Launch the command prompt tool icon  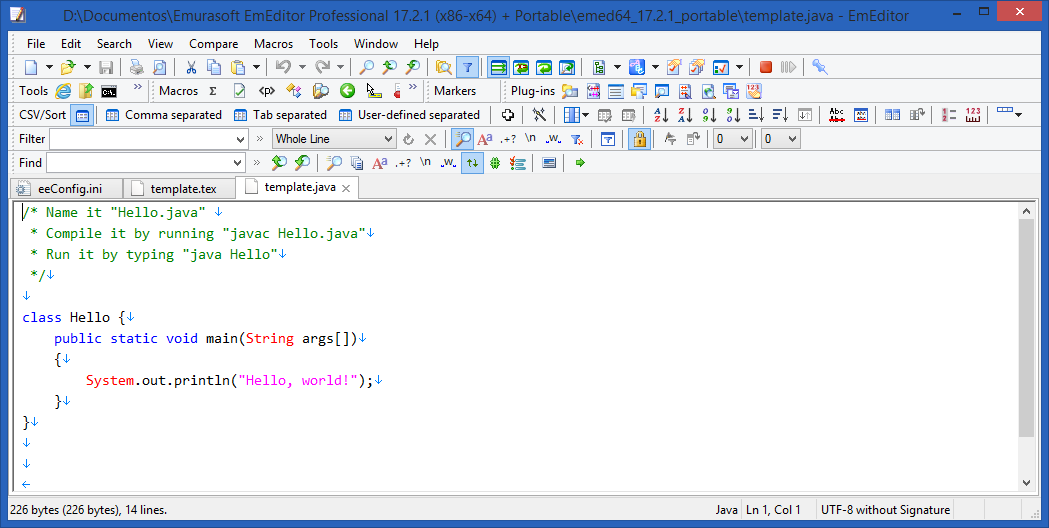coord(109,91)
